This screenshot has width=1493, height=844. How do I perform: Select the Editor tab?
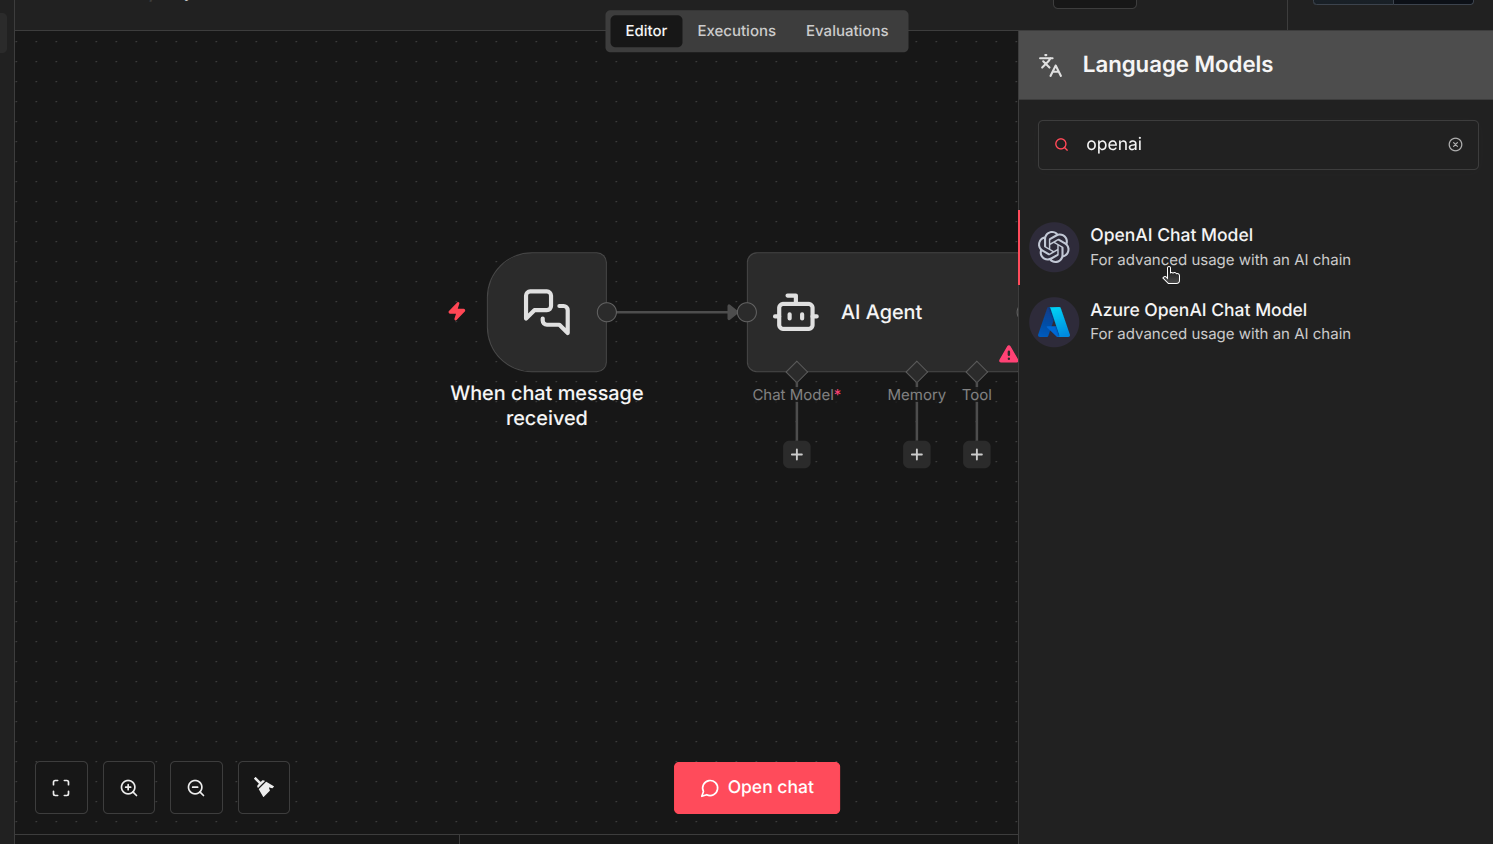point(646,31)
